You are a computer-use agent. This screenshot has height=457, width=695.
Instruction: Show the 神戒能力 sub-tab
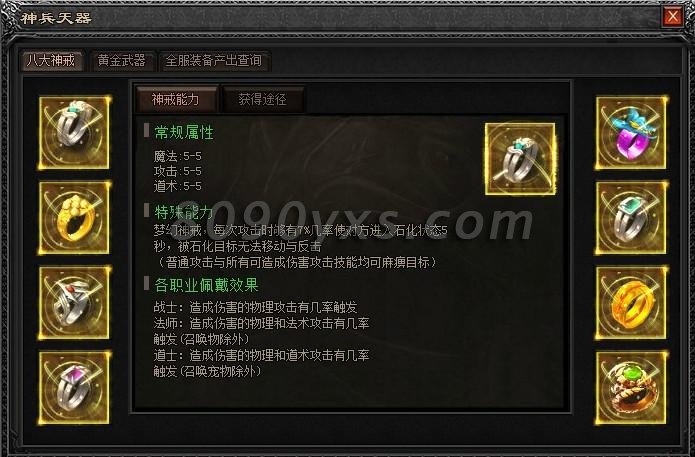coord(176,99)
